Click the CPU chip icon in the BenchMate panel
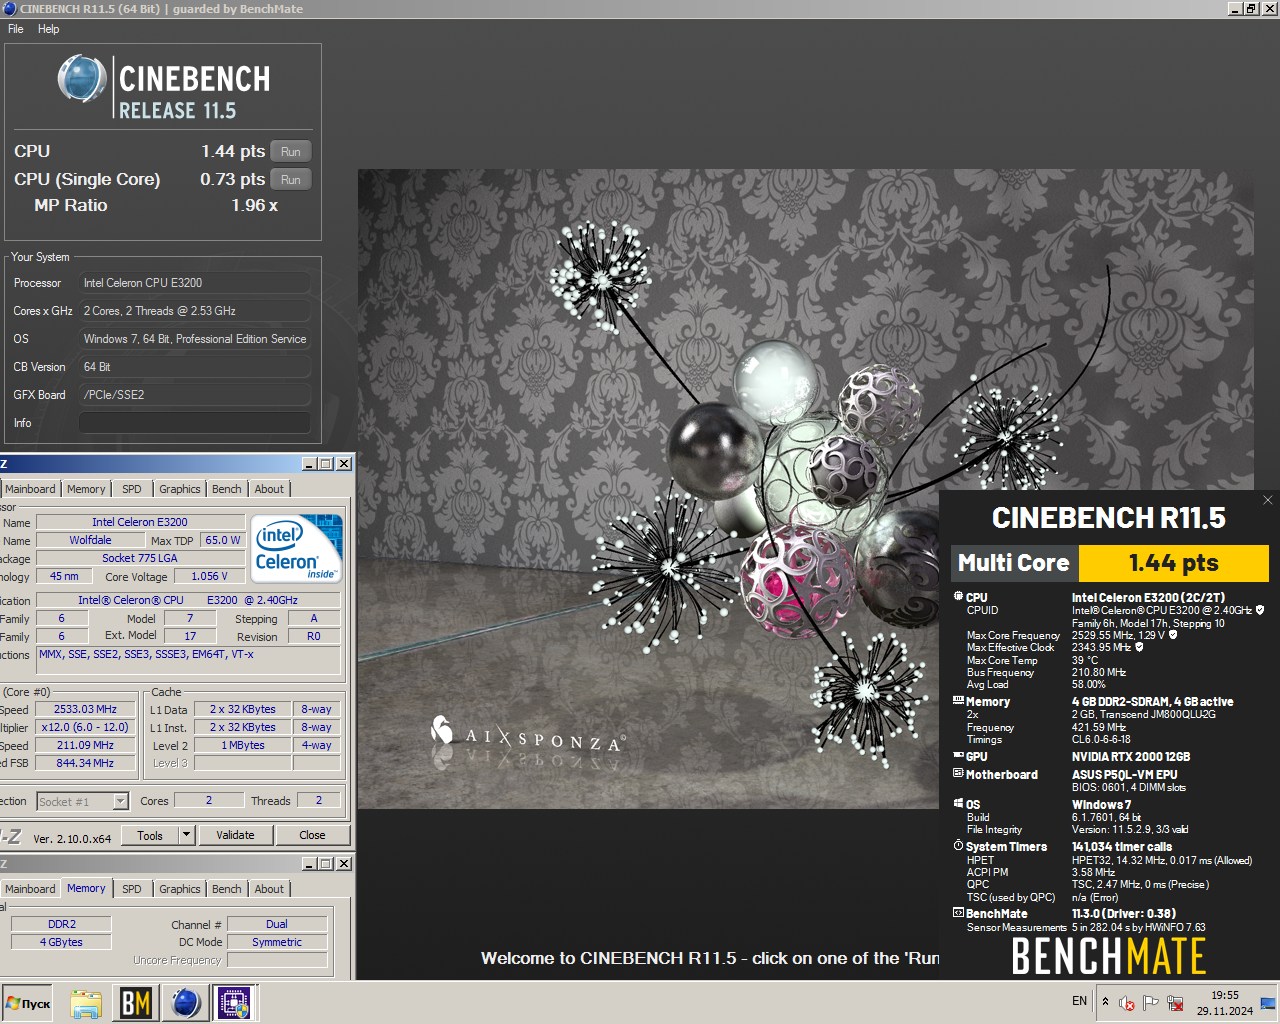 coord(958,597)
